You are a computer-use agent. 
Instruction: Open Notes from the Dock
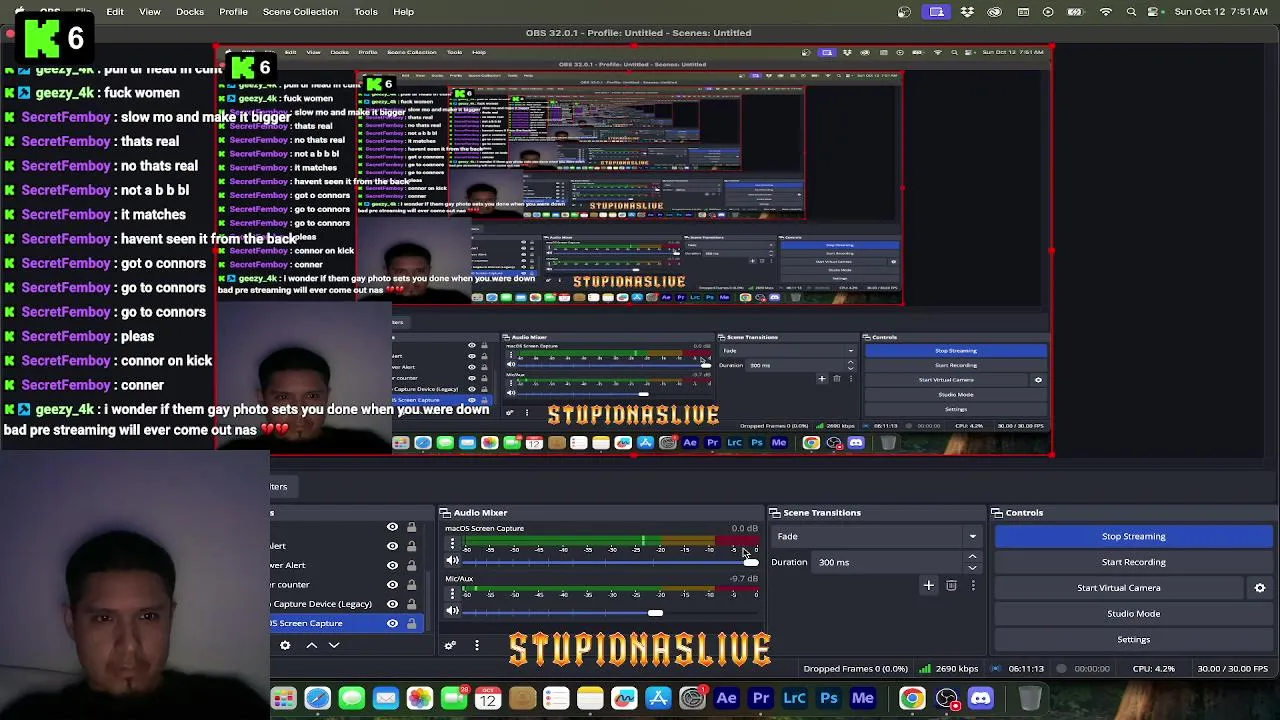coord(590,698)
